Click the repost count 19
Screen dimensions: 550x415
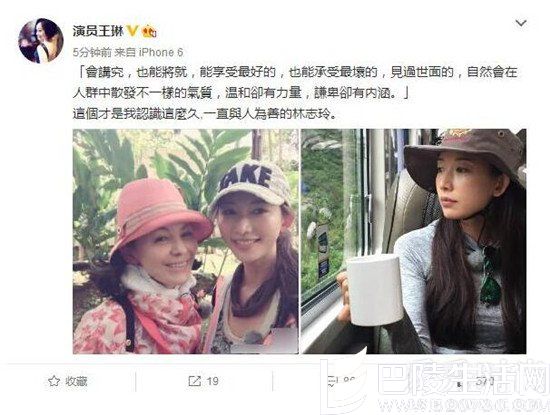point(212,381)
